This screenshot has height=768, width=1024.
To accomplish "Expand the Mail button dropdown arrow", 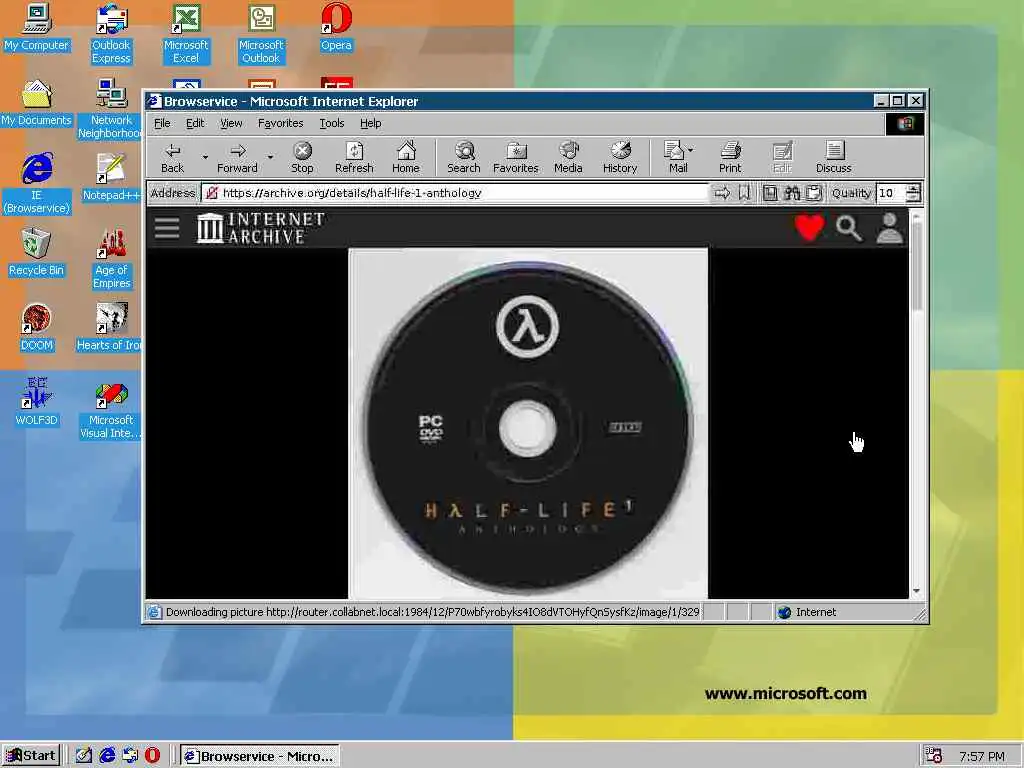I will (x=691, y=150).
